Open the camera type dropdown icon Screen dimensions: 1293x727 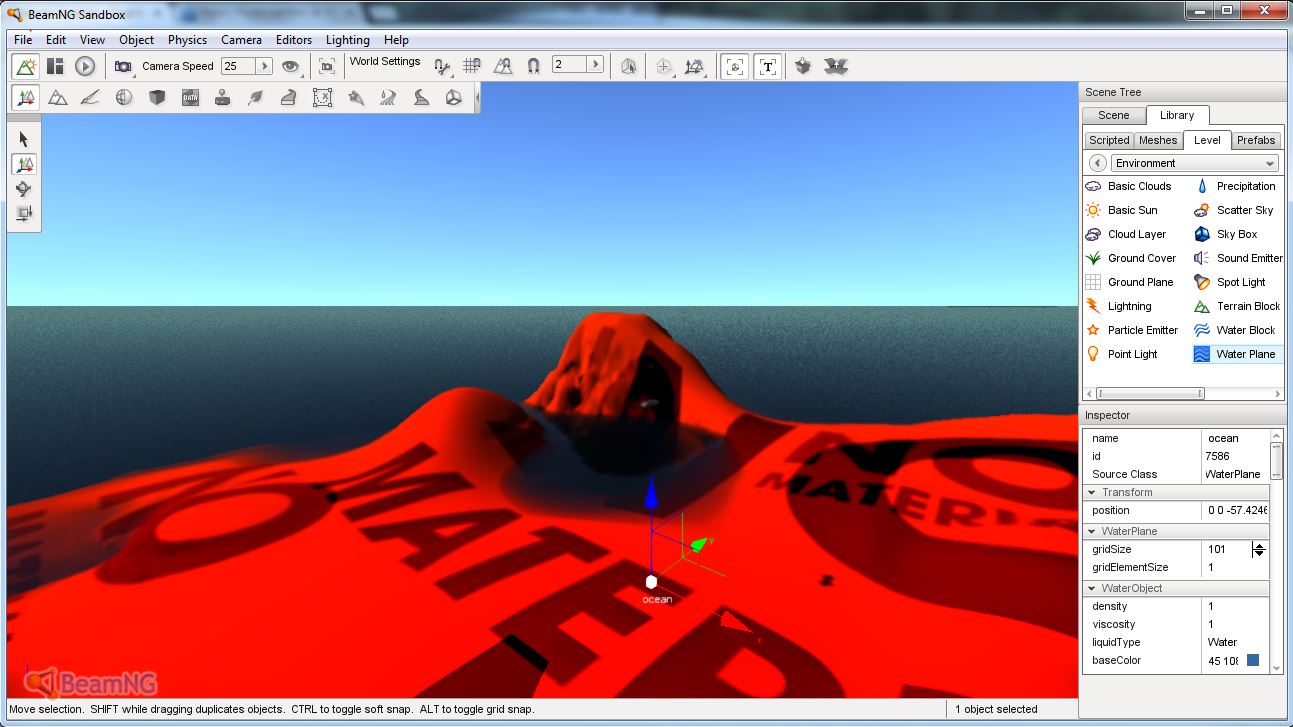(x=123, y=66)
